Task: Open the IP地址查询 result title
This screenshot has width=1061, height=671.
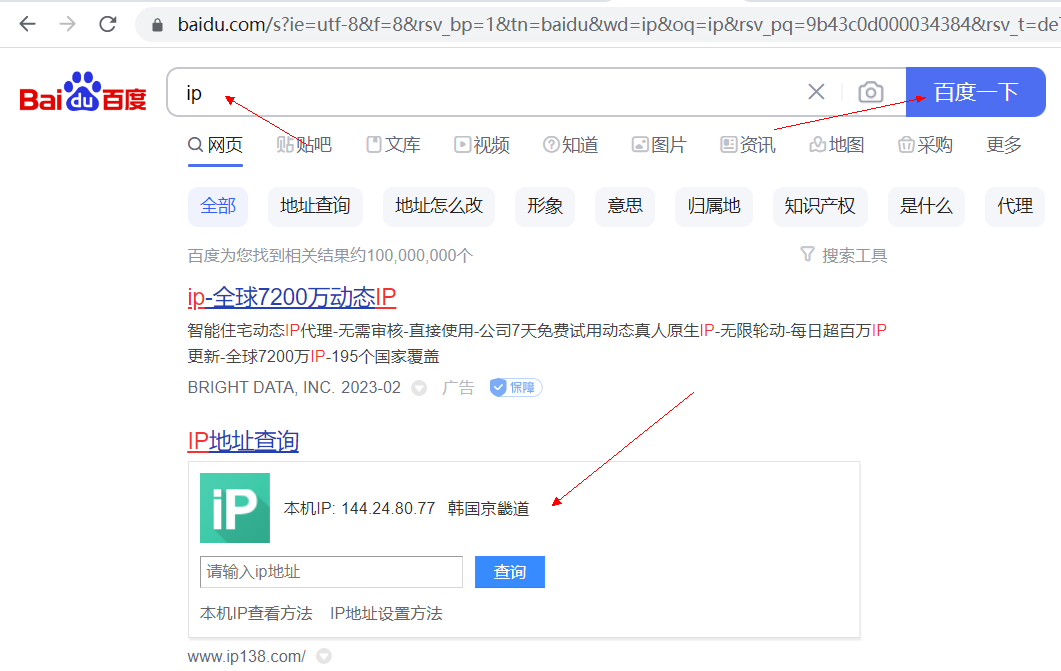Action: 243,441
